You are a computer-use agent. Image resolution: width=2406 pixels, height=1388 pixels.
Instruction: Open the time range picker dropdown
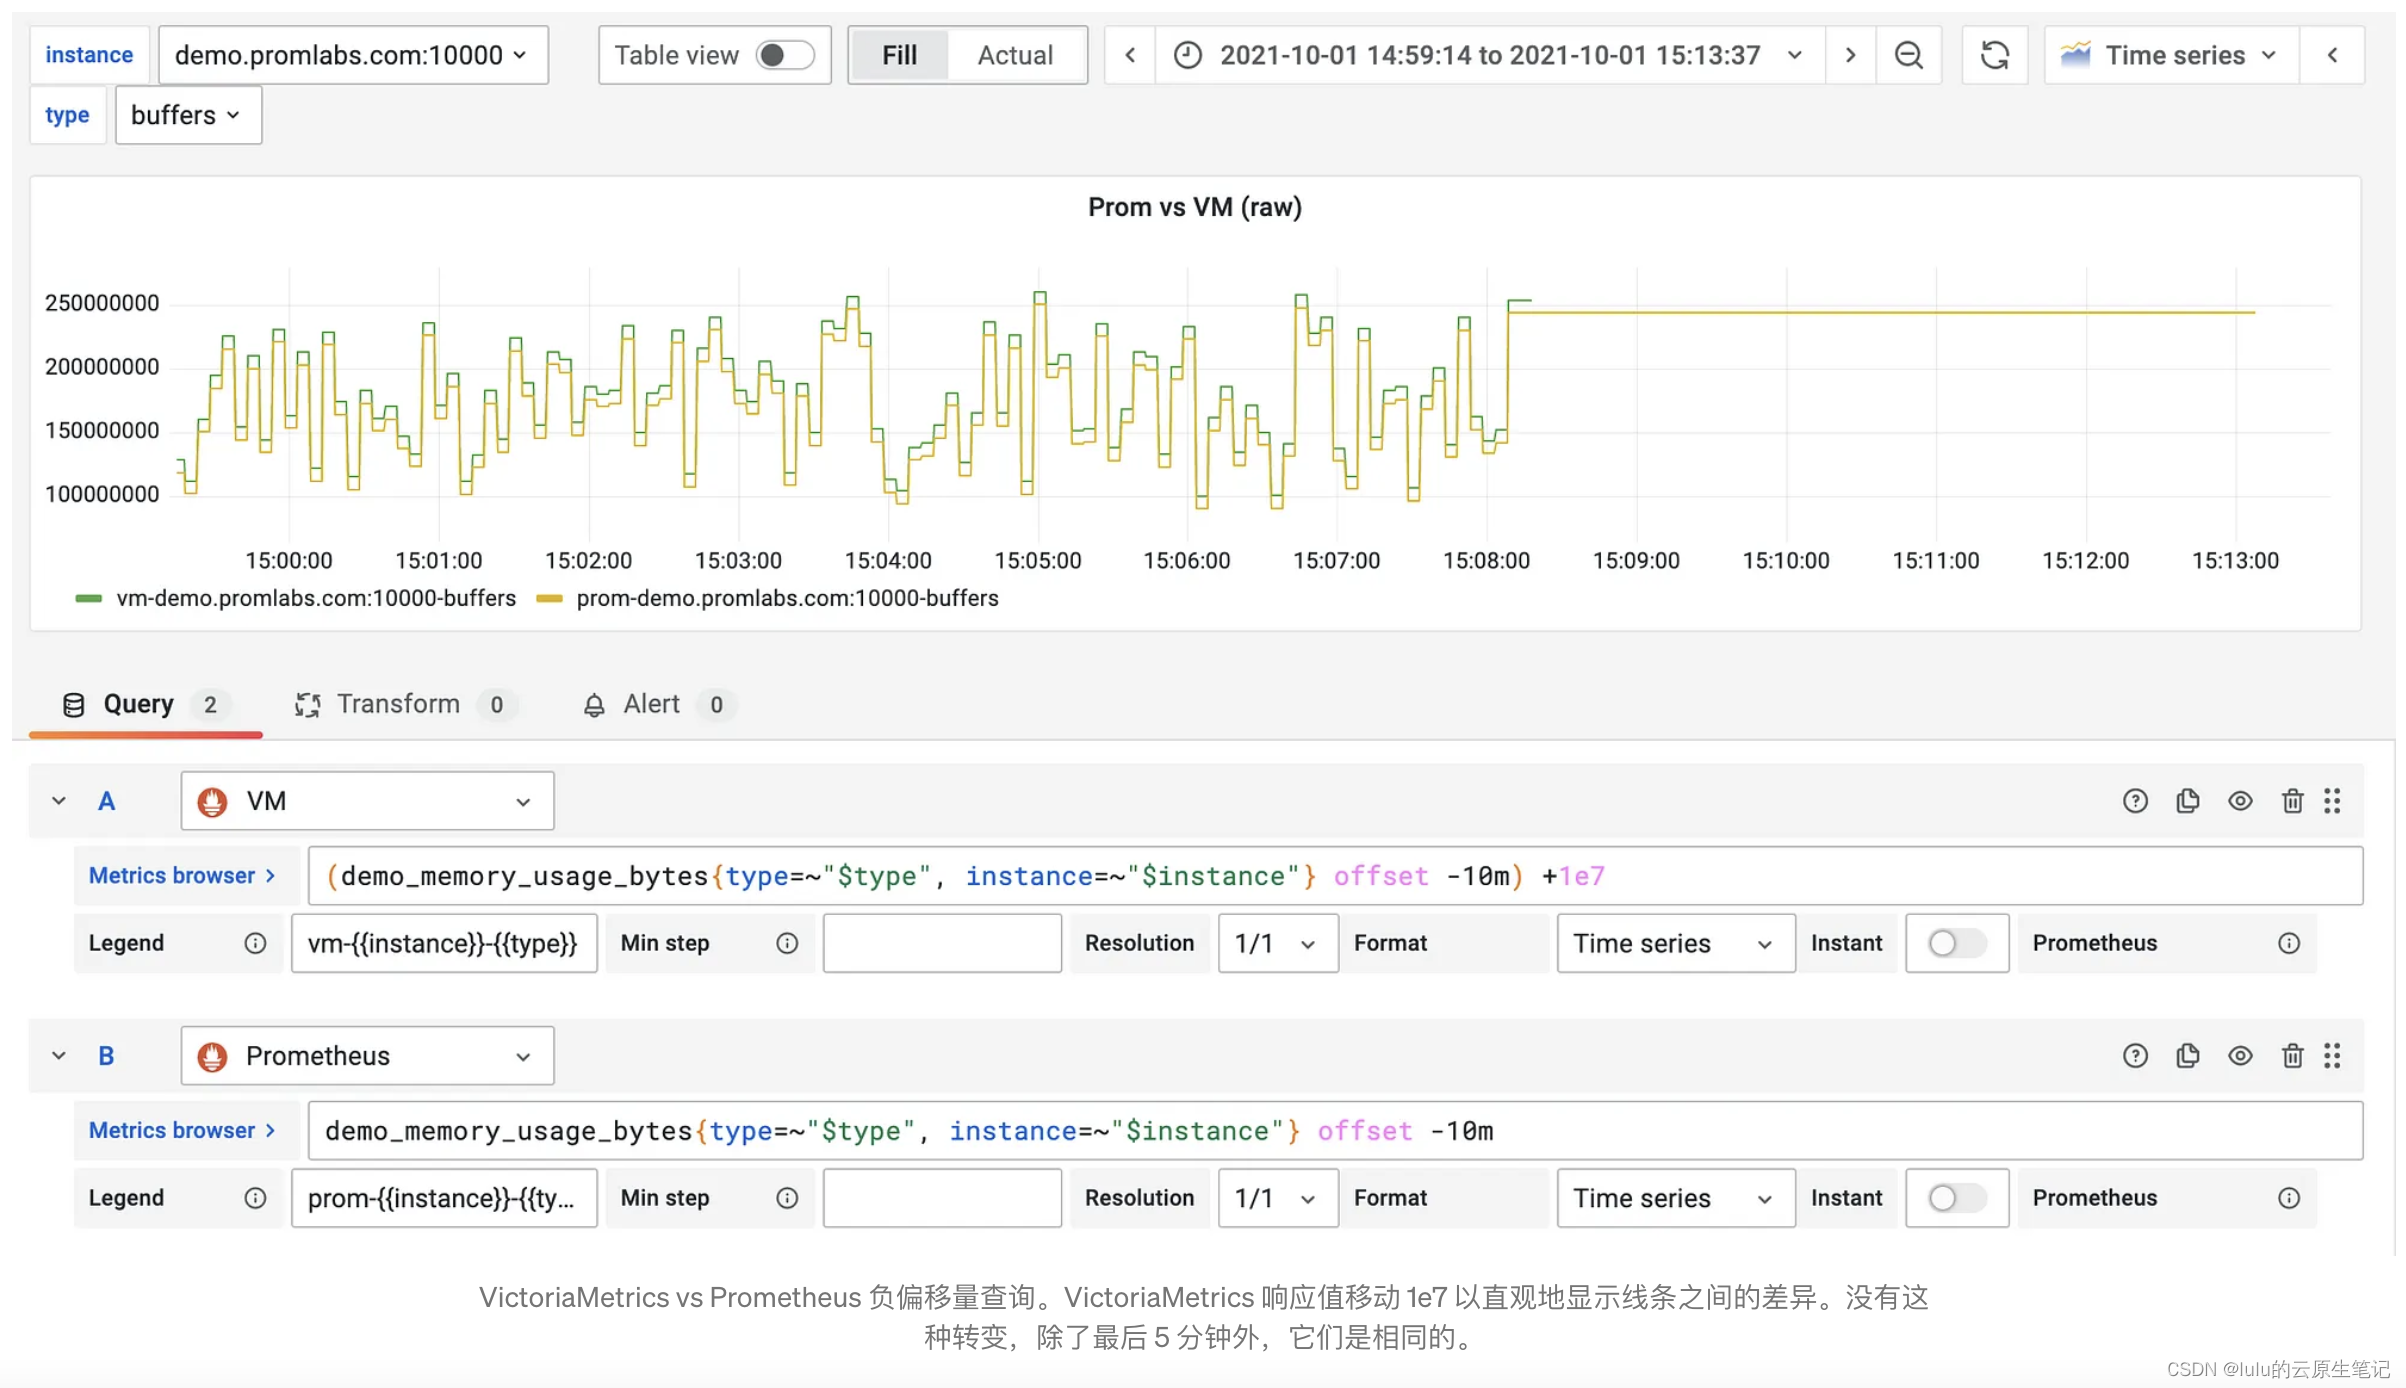point(1490,55)
